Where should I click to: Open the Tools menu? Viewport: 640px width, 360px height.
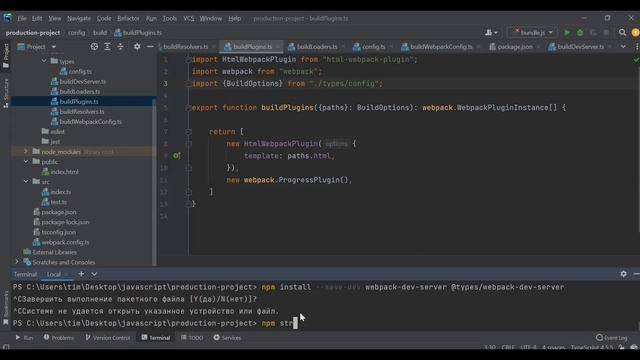pyautogui.click(x=169, y=18)
